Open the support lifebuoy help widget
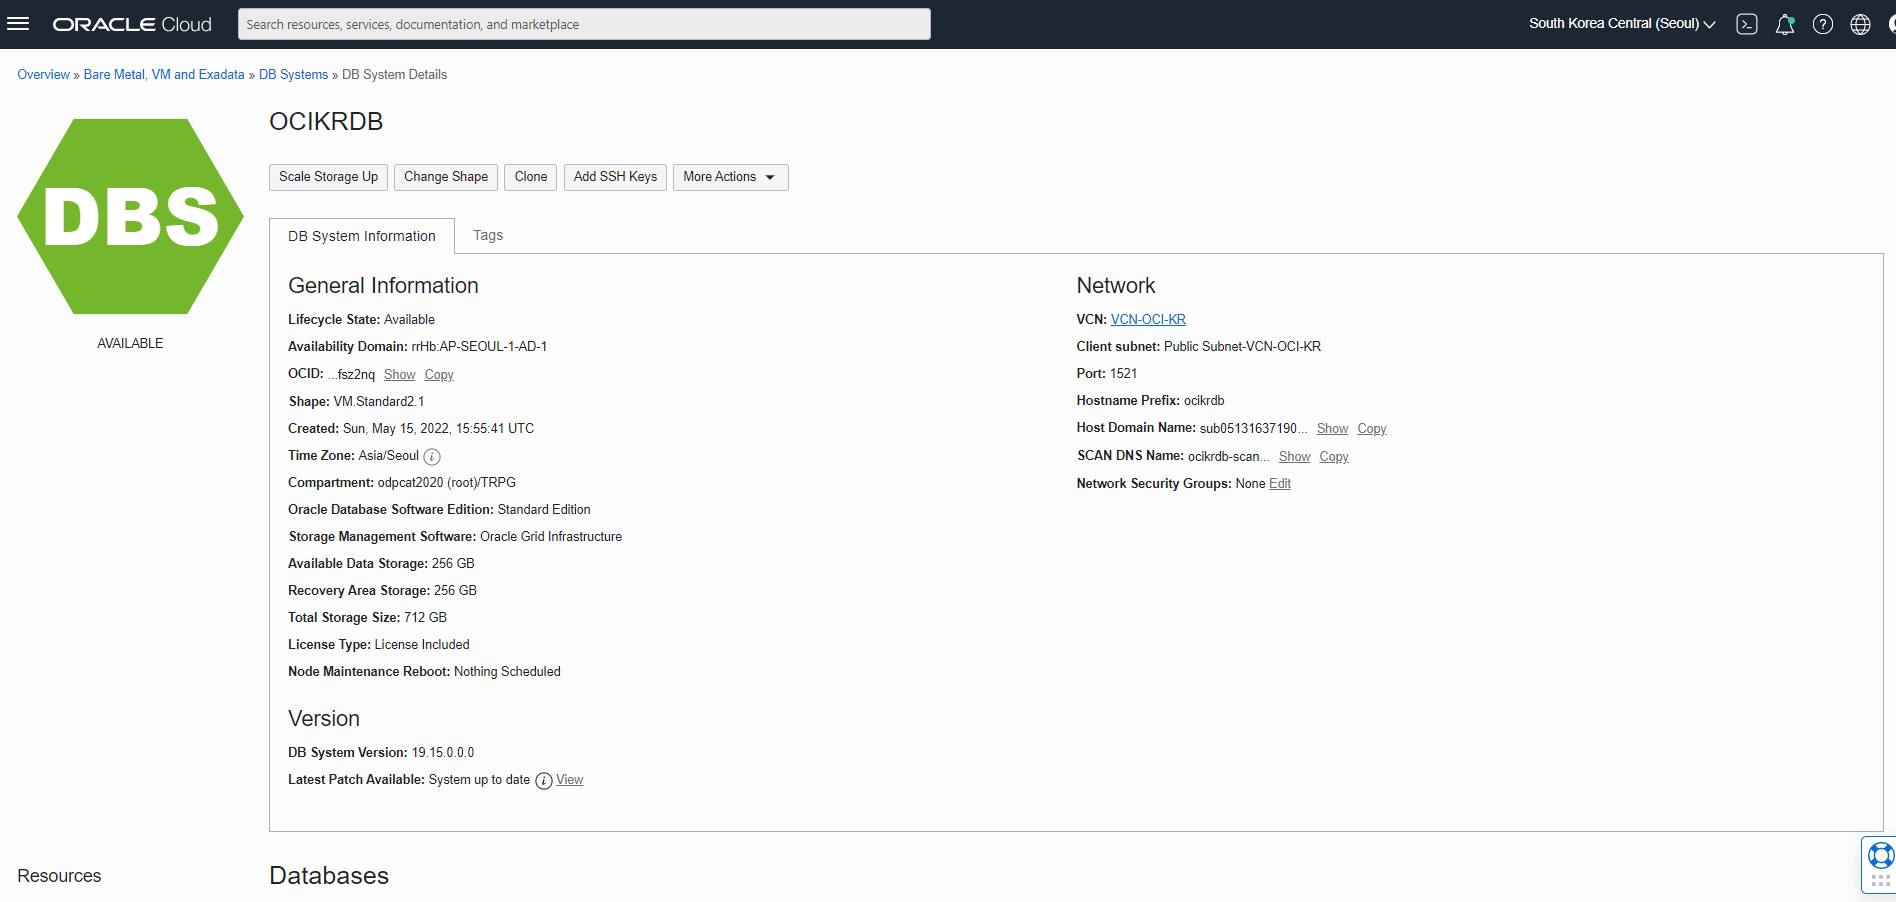Image resolution: width=1896 pixels, height=902 pixels. (x=1880, y=864)
